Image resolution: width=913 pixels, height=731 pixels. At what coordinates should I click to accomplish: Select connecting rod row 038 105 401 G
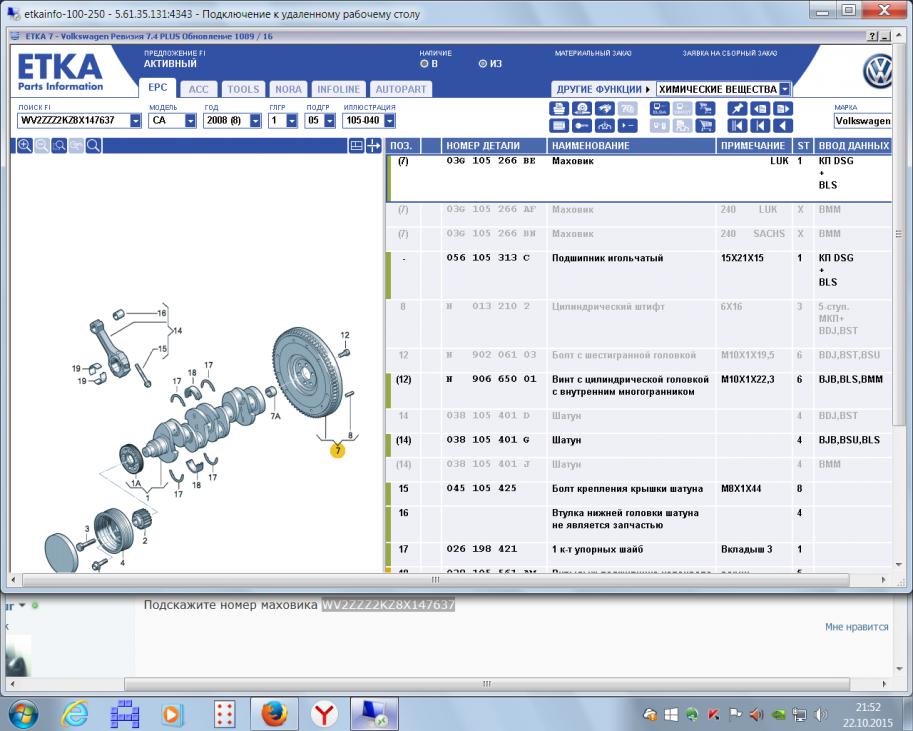click(639, 445)
